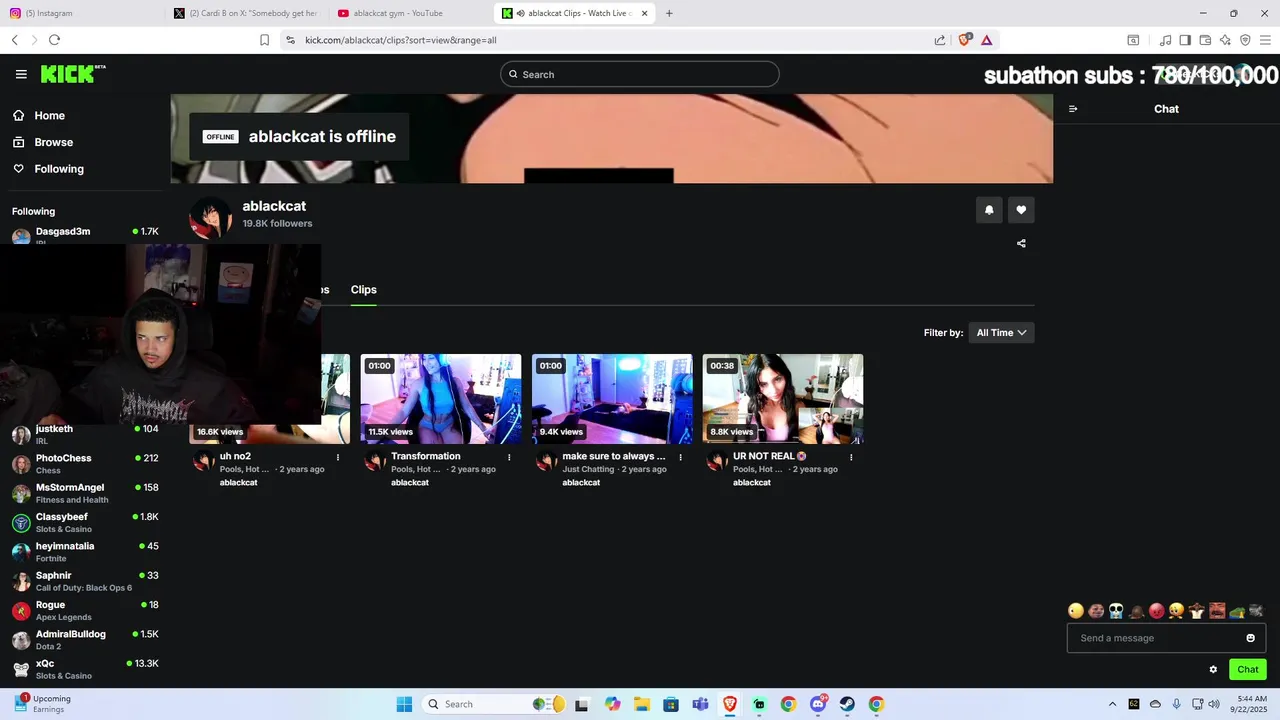This screenshot has height=720, width=1280.
Task: Switch to ablackcat gym YouTube tab
Action: pyautogui.click(x=409, y=13)
